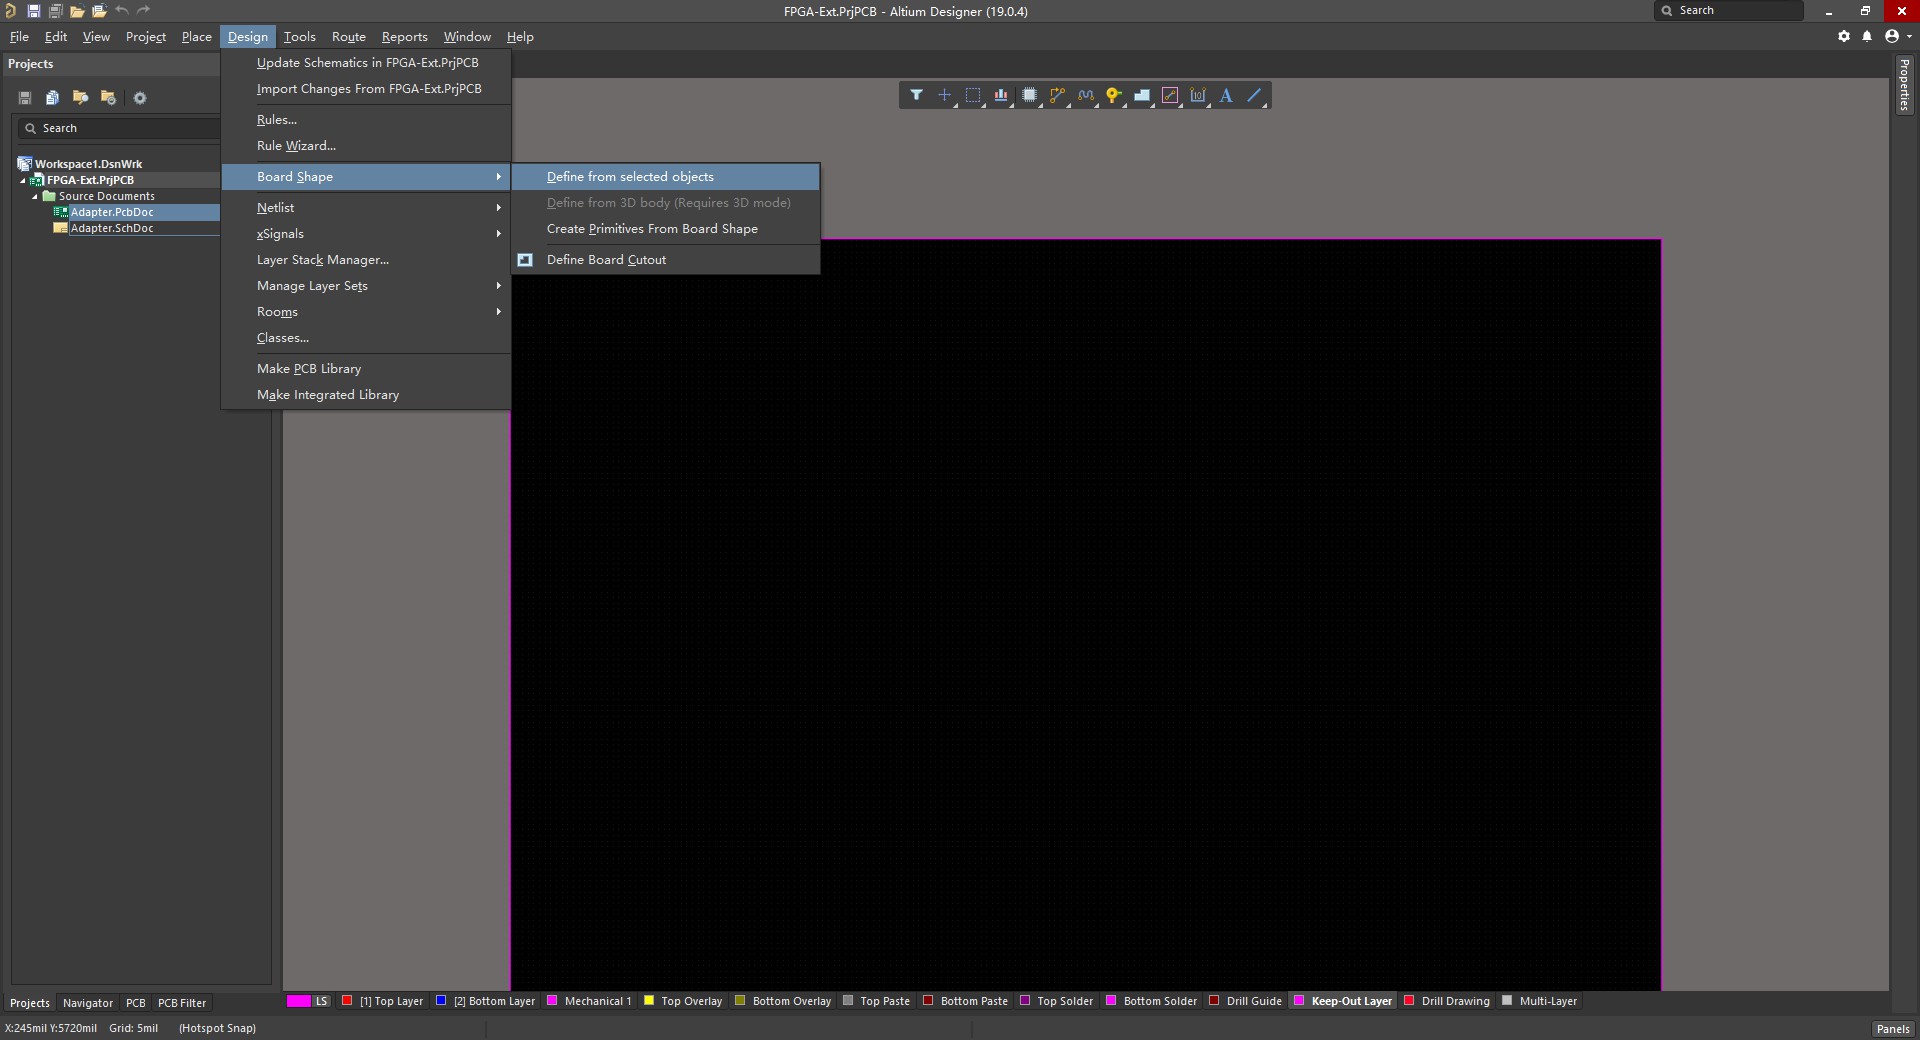Click the save icon in title bar
Viewport: 1920px width, 1040px height.
(33, 11)
